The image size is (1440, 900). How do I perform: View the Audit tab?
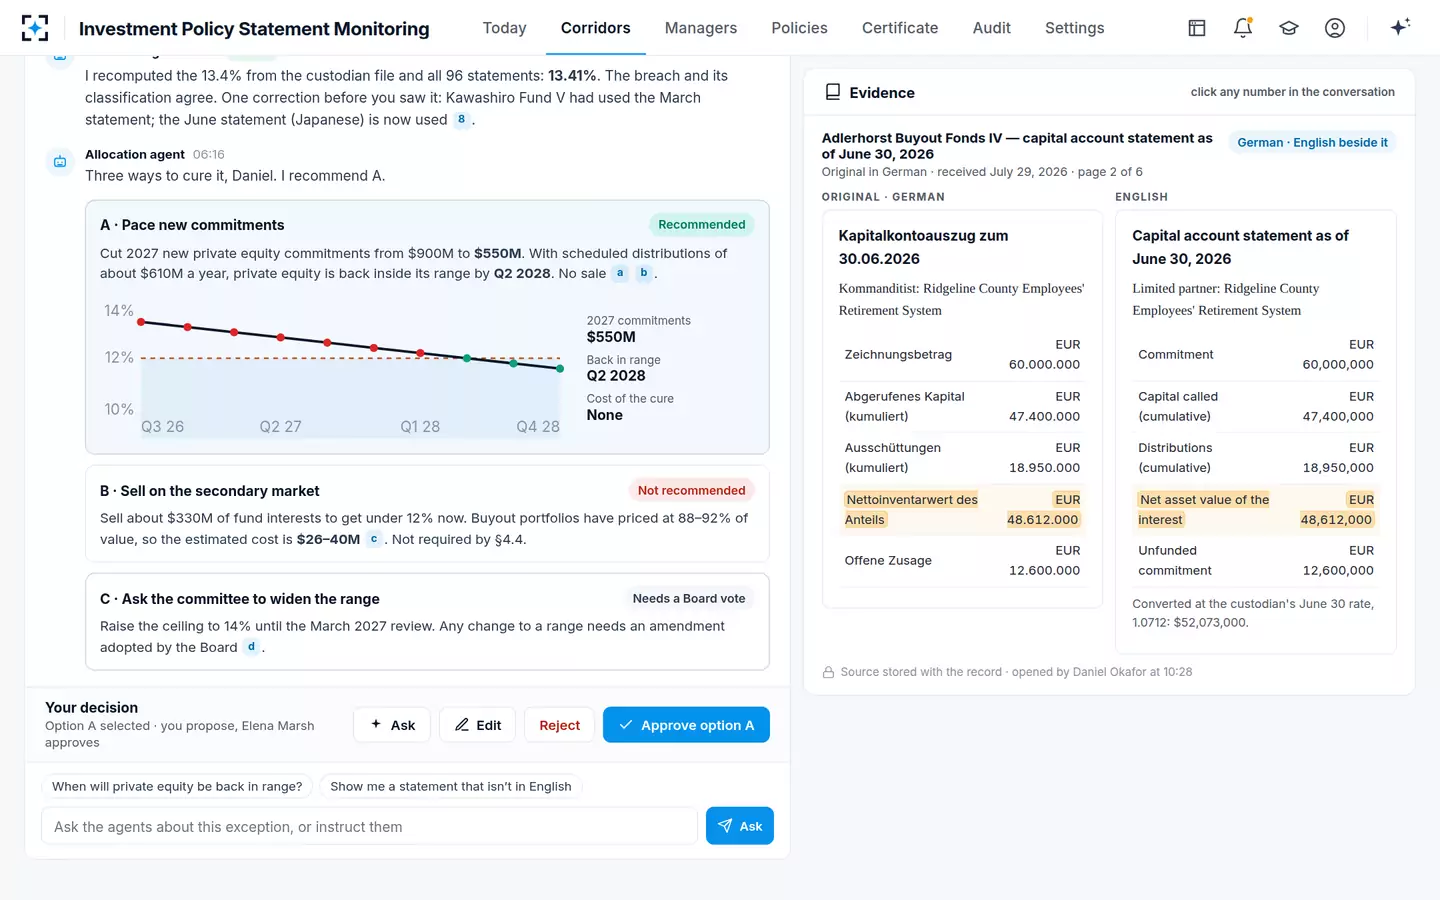click(x=992, y=28)
